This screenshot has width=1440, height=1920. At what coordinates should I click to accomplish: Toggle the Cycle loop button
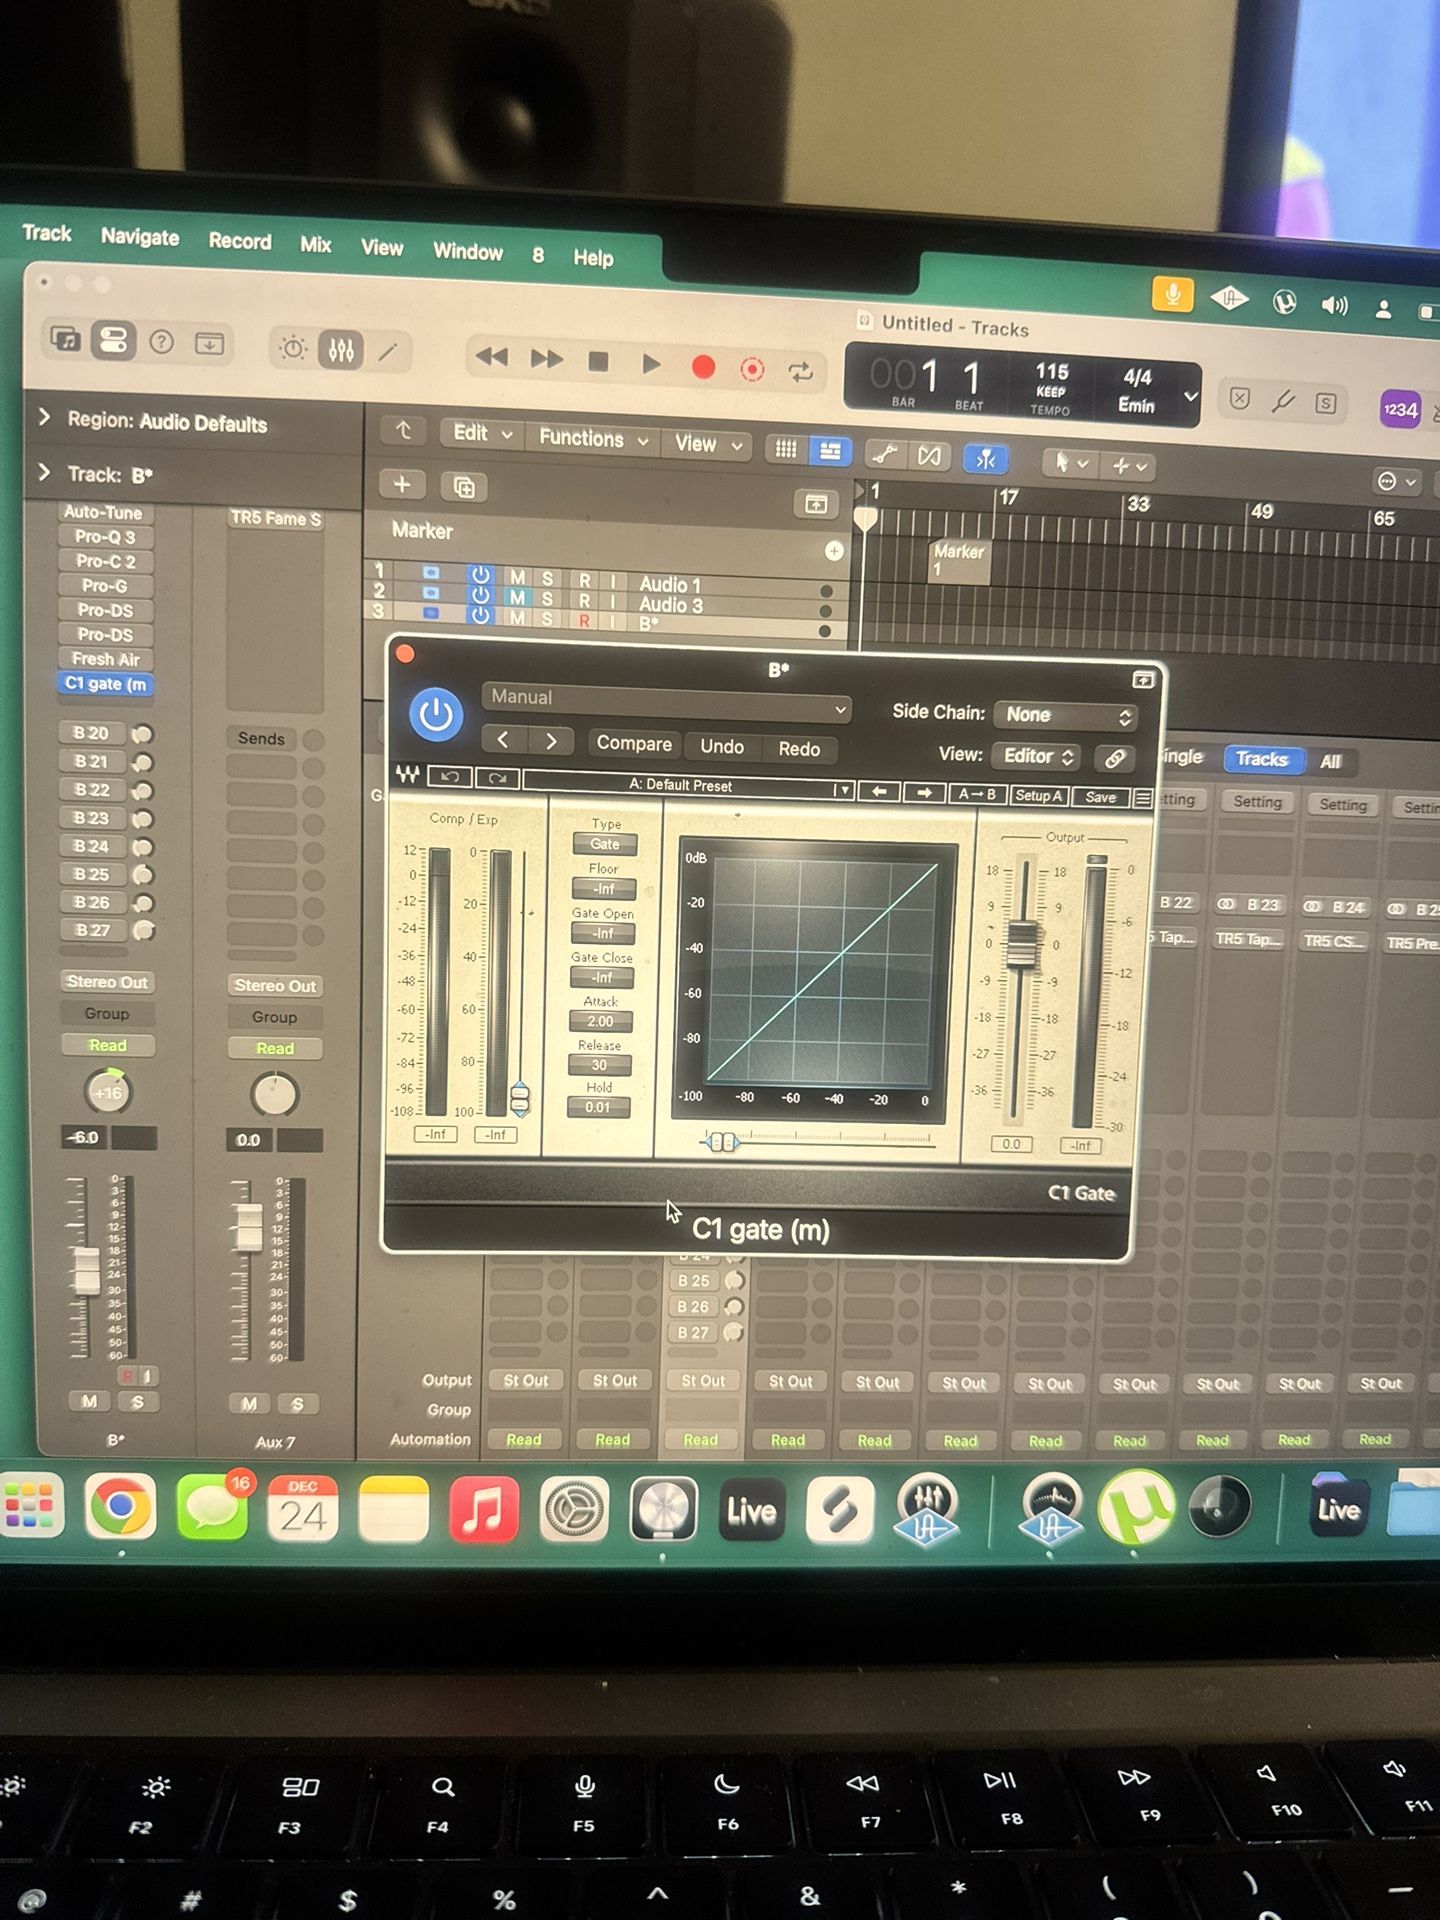tap(800, 372)
